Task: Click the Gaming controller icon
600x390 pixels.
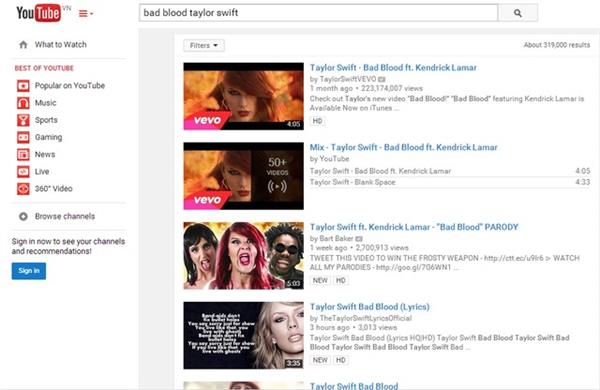Action: click(x=23, y=137)
